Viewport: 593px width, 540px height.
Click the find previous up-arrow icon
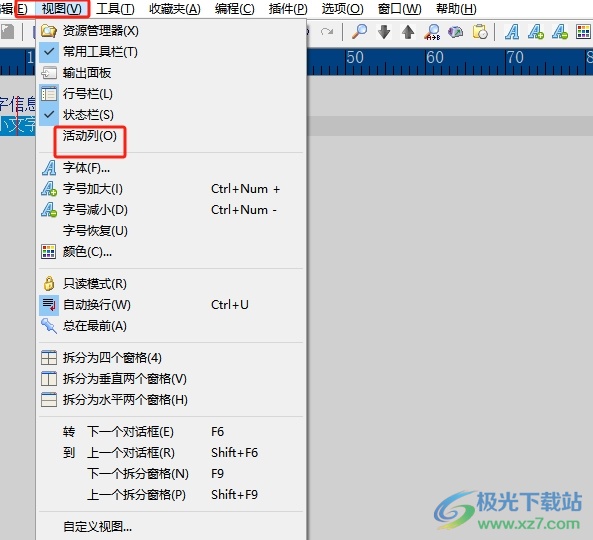pyautogui.click(x=408, y=32)
